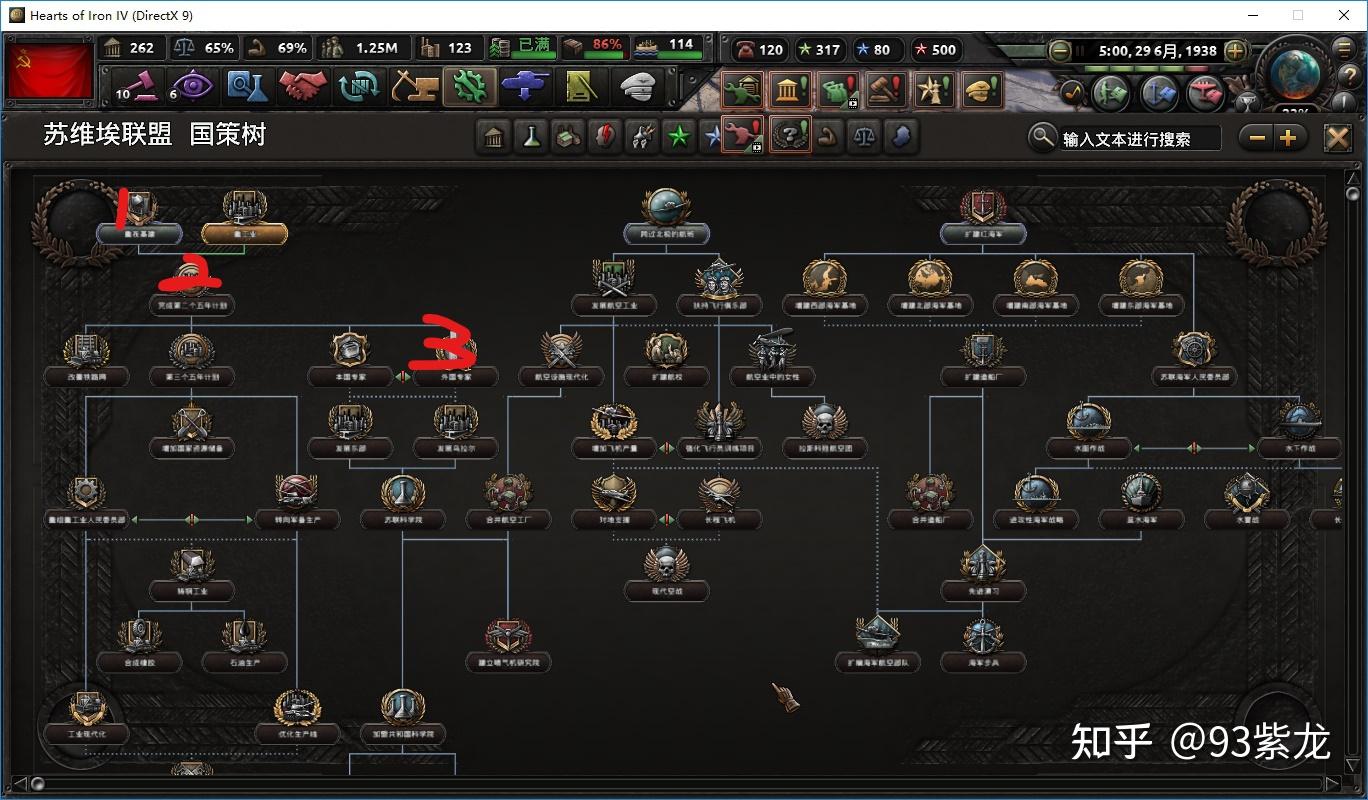
Task: Toggle the political building focus filter
Action: click(x=493, y=136)
